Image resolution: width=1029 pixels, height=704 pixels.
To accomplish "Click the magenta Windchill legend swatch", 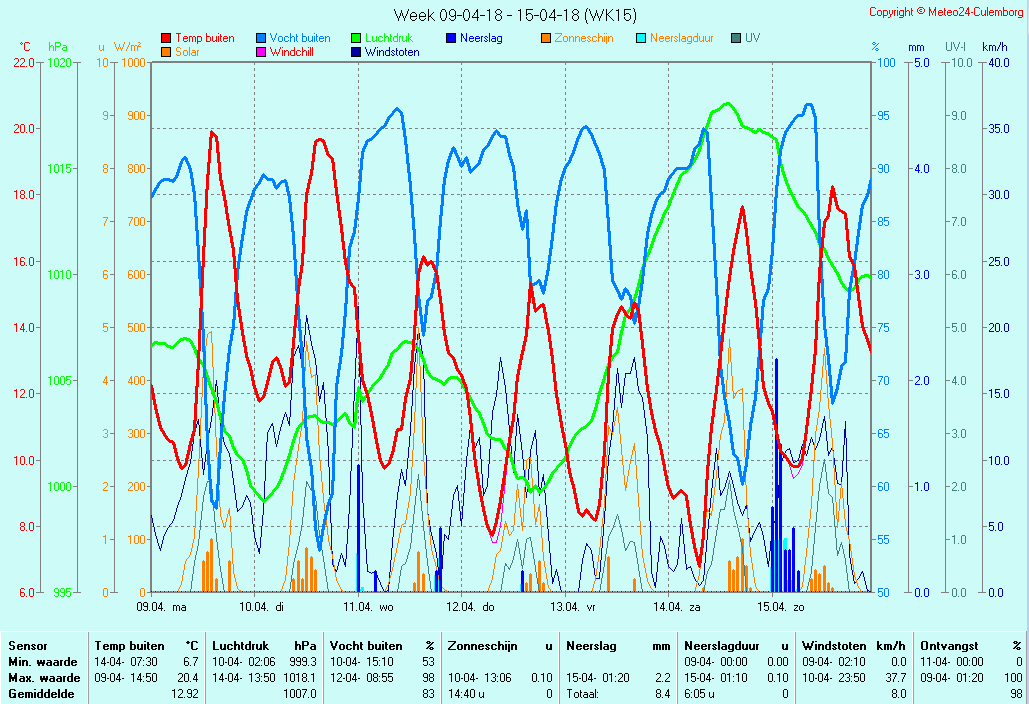I will pyautogui.click(x=261, y=52).
